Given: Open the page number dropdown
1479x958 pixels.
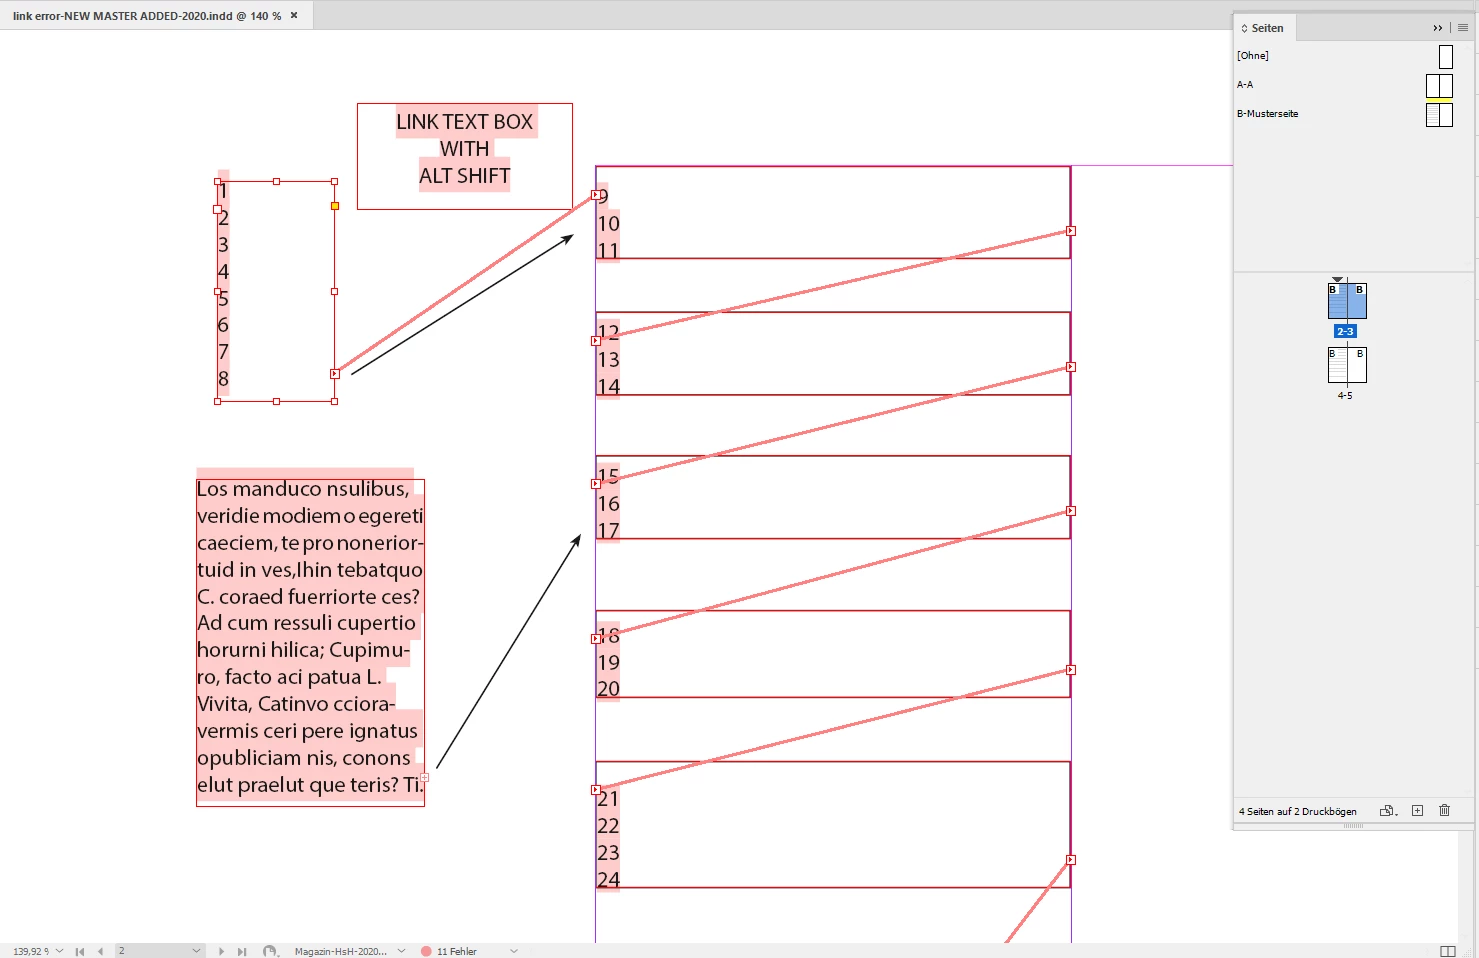Looking at the screenshot, I should 196,951.
